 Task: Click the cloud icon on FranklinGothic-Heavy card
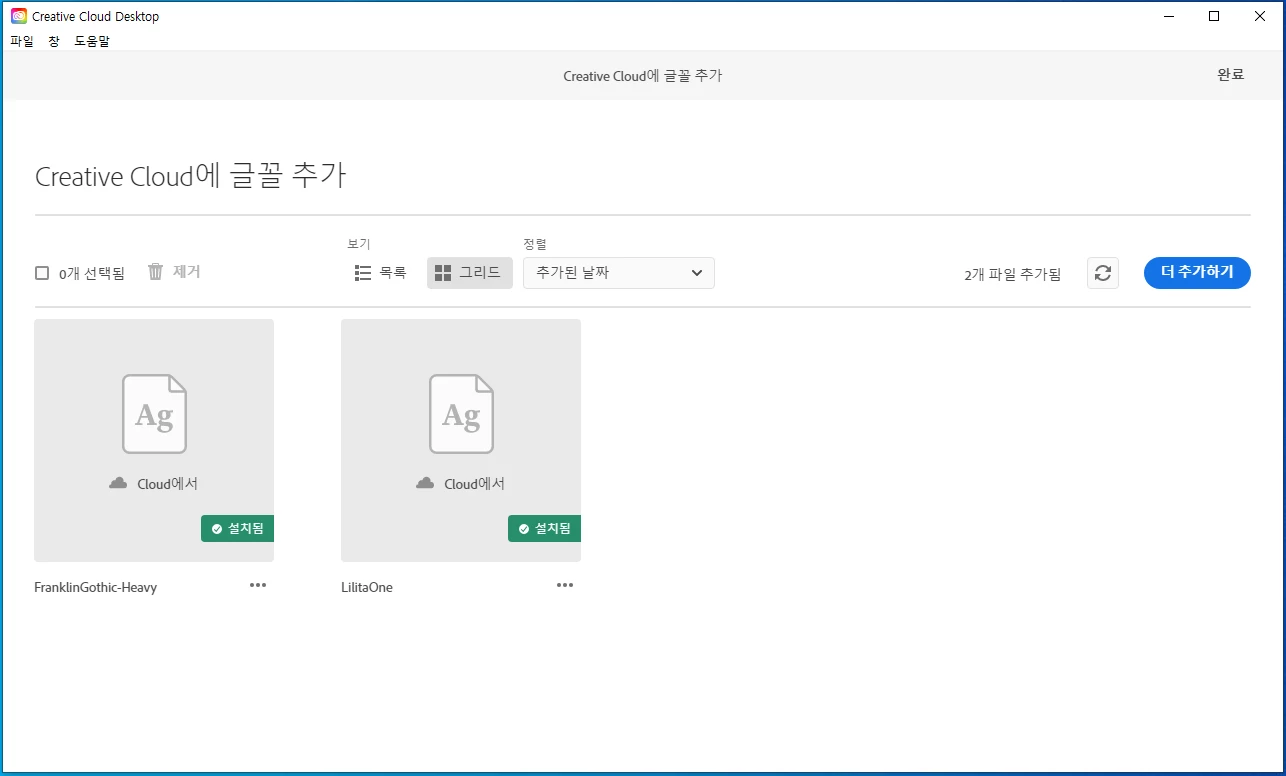point(118,483)
